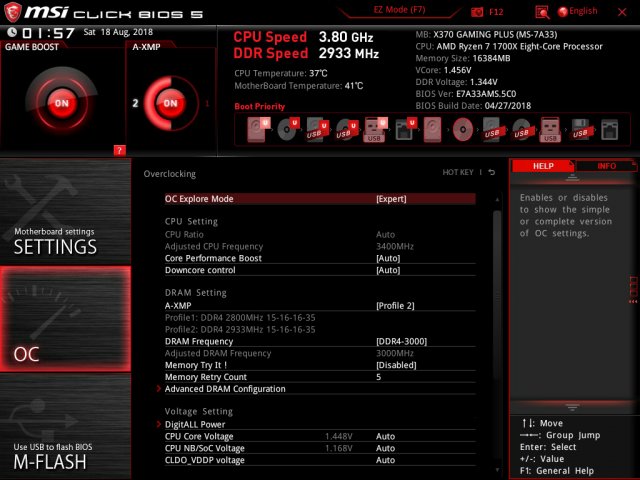The height and width of the screenshot is (480, 640).
Task: Select the legacy USB key boot icon
Action: pyautogui.click(x=551, y=130)
